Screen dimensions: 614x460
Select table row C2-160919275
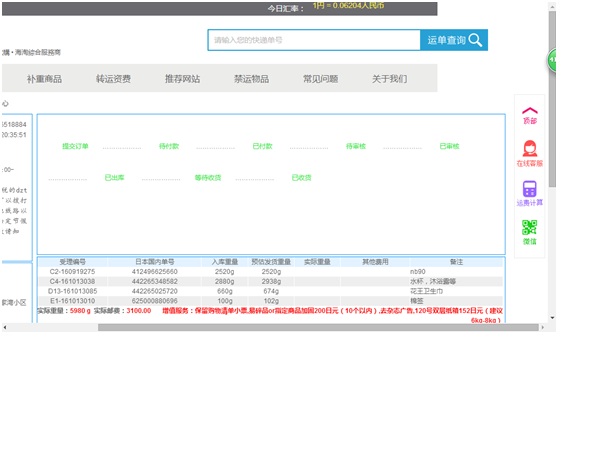[x=72, y=272]
